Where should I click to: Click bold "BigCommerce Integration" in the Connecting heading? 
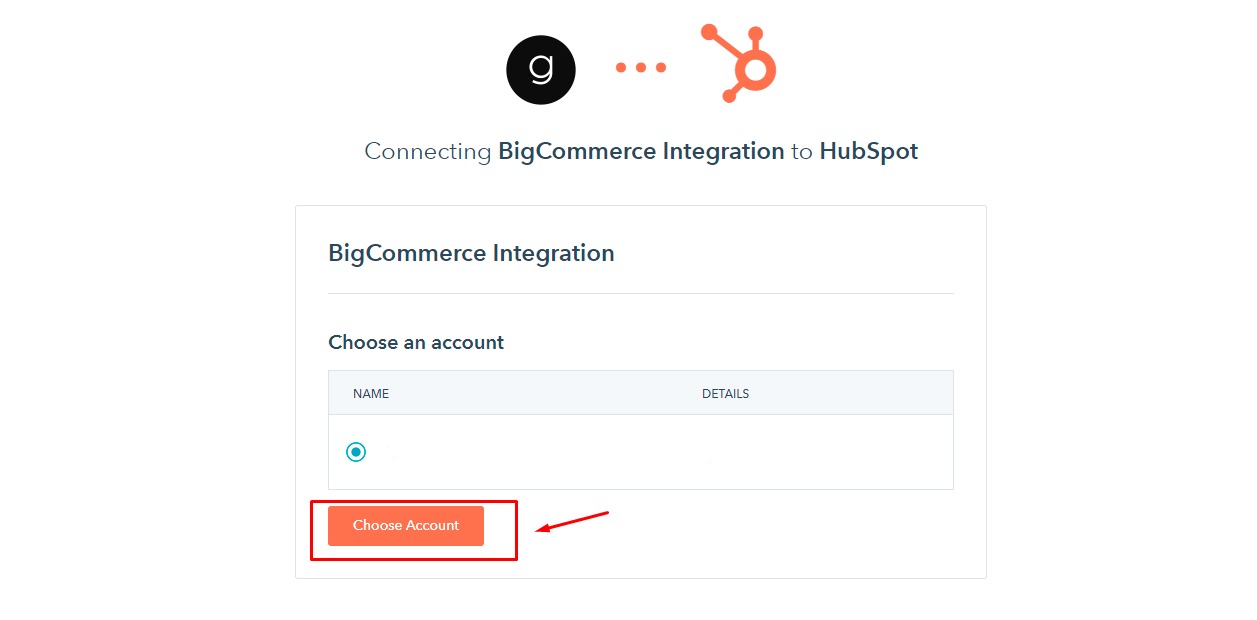pos(641,151)
